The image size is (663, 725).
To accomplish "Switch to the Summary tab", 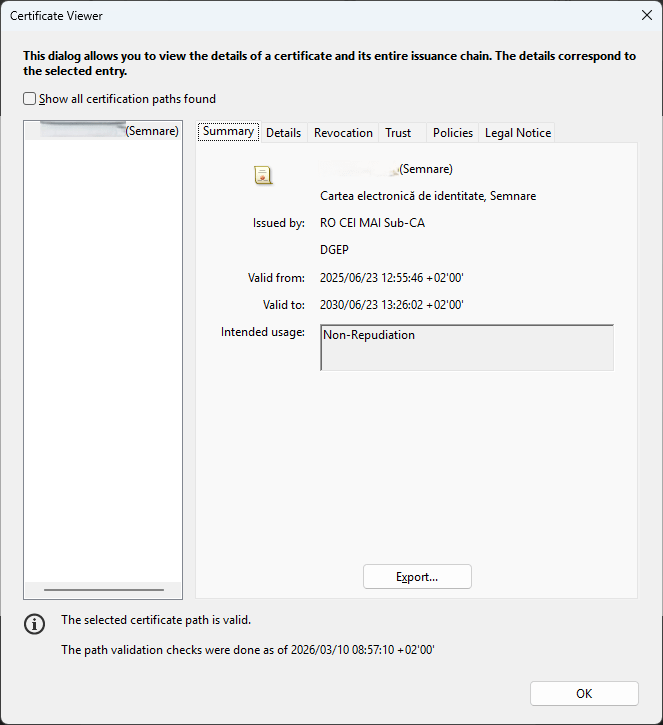I will [x=228, y=132].
